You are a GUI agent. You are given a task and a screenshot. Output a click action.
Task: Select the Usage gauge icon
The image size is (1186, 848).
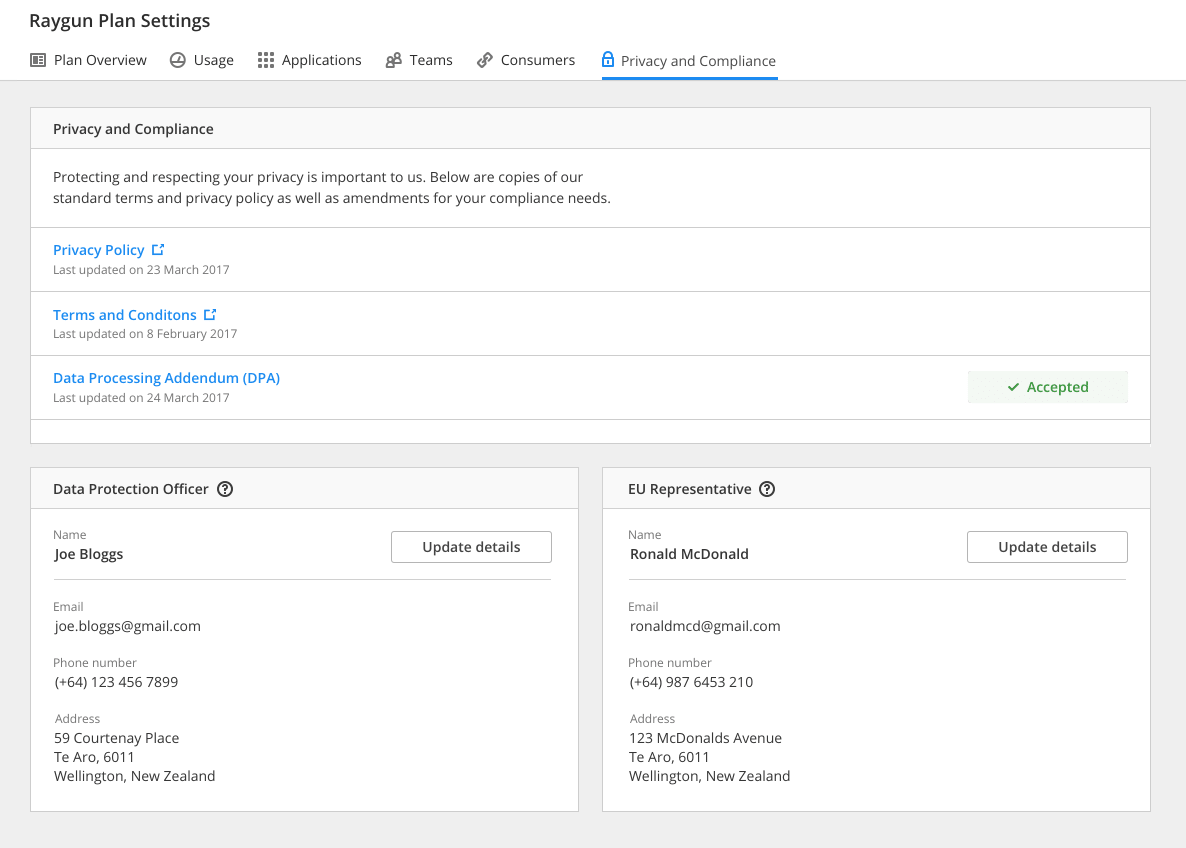177,60
